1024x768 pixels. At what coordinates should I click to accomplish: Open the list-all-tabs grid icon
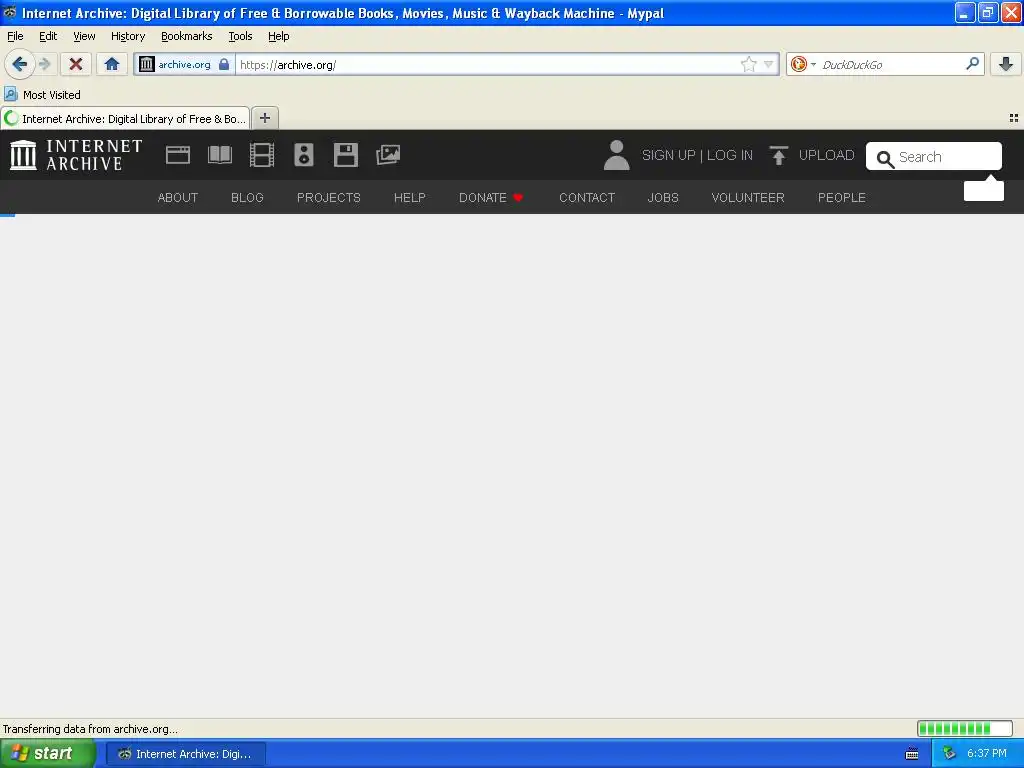click(1014, 118)
